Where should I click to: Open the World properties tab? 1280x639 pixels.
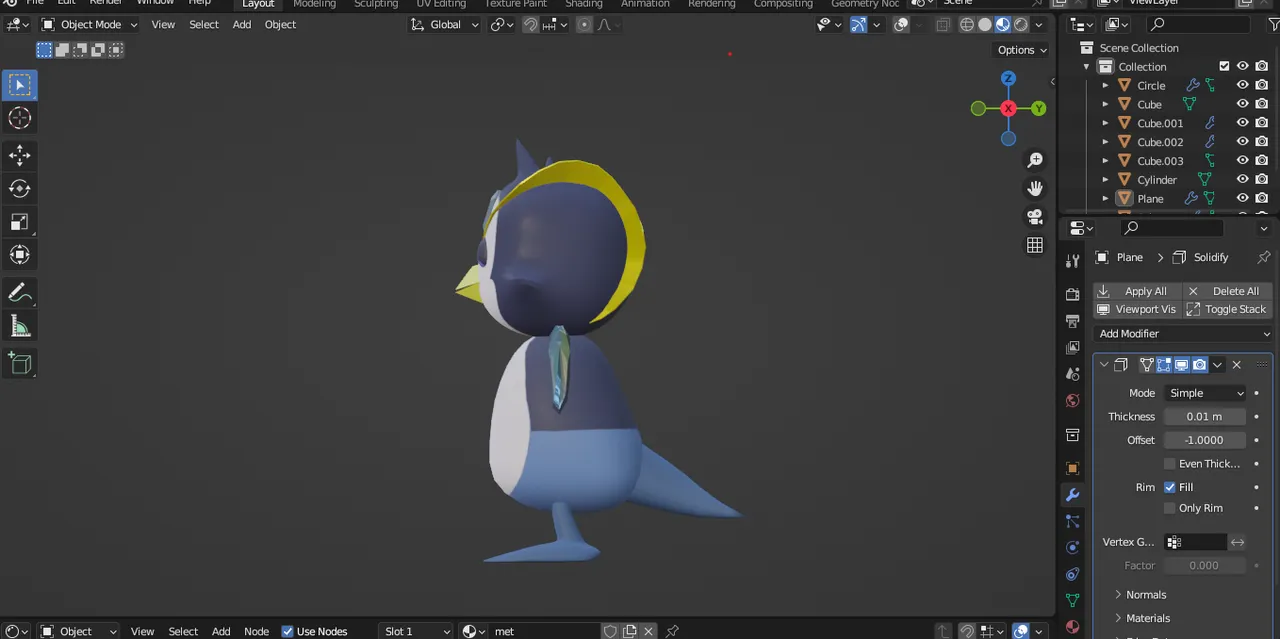click(x=1073, y=401)
